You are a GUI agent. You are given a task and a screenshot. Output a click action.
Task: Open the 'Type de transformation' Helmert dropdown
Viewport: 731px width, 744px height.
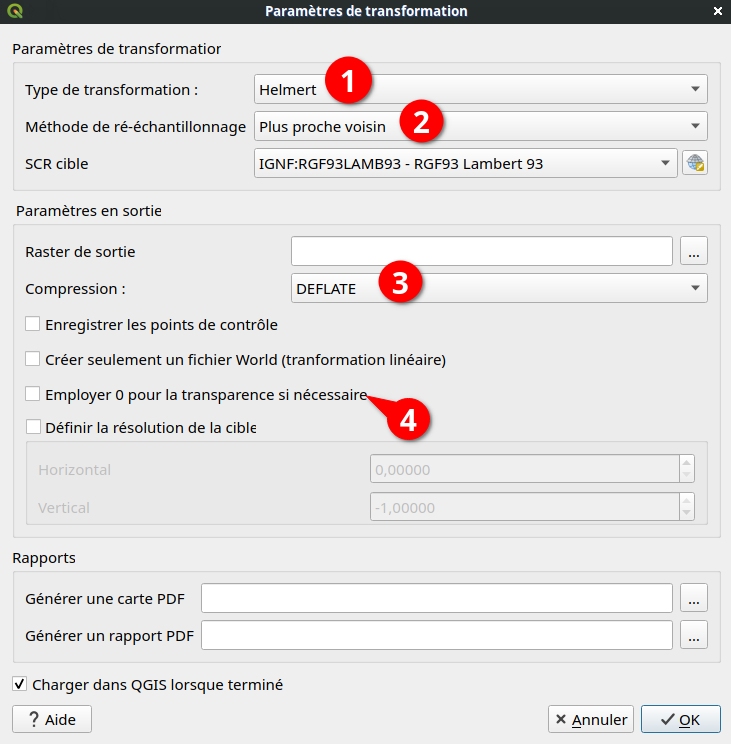(480, 89)
